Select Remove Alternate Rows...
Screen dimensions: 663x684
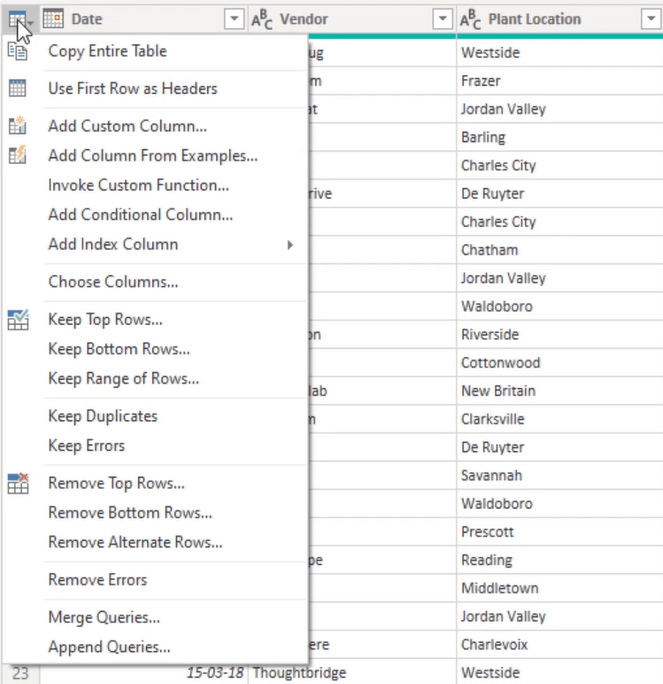tap(155, 543)
